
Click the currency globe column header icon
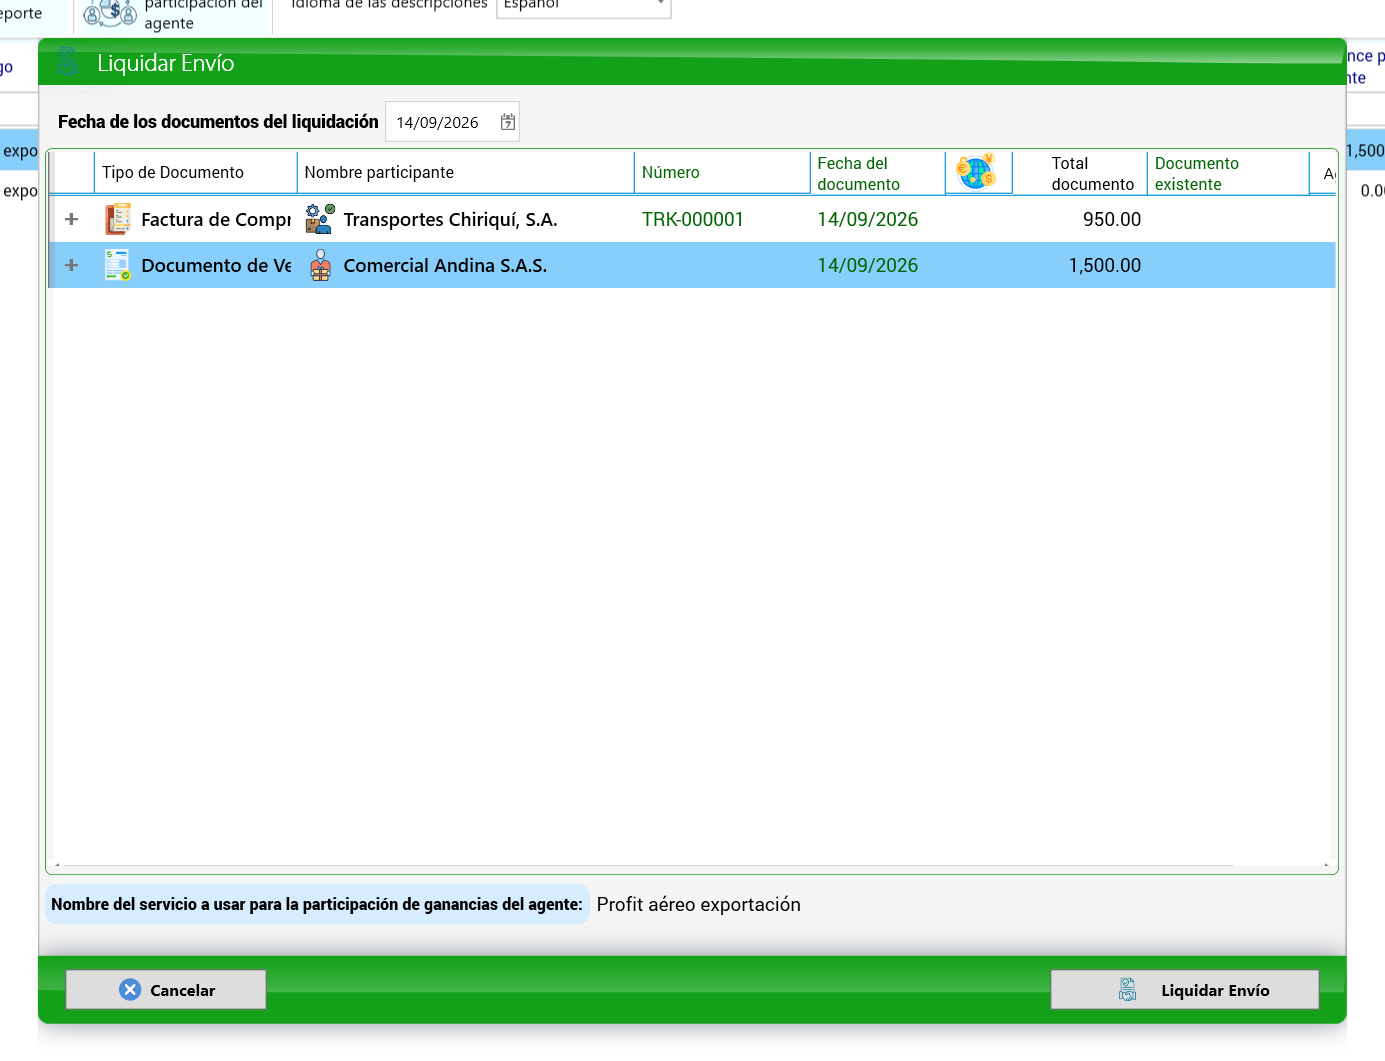click(976, 172)
